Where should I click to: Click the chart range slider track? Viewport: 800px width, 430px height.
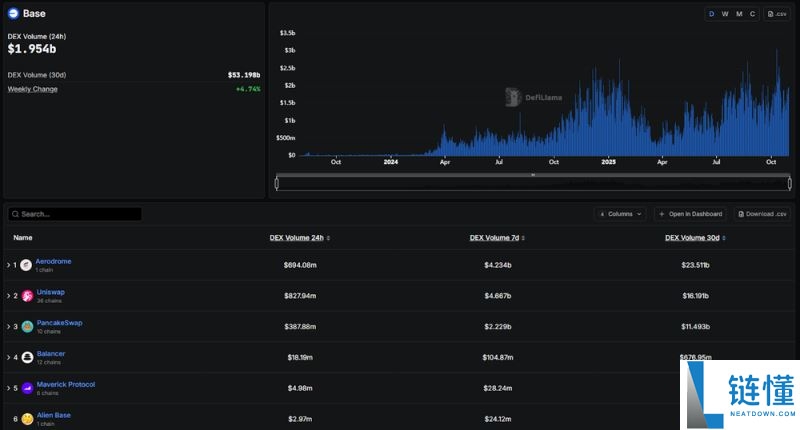click(533, 183)
